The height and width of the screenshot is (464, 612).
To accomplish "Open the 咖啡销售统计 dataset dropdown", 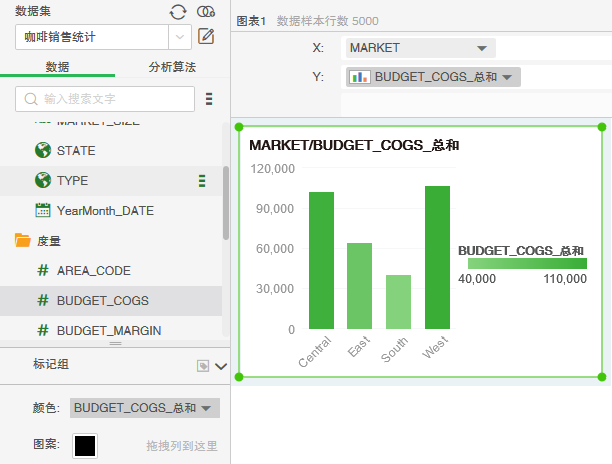I will coord(179,37).
